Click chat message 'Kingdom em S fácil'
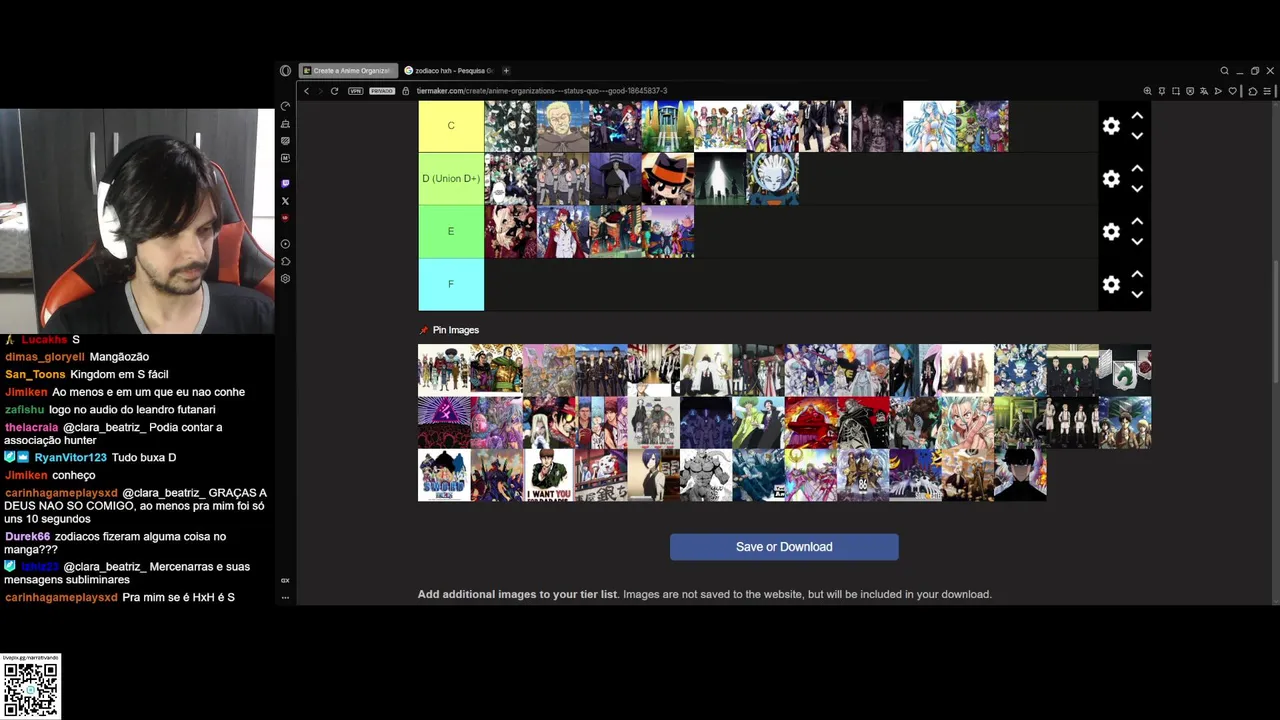The width and height of the screenshot is (1280, 720). pyautogui.click(x=119, y=375)
